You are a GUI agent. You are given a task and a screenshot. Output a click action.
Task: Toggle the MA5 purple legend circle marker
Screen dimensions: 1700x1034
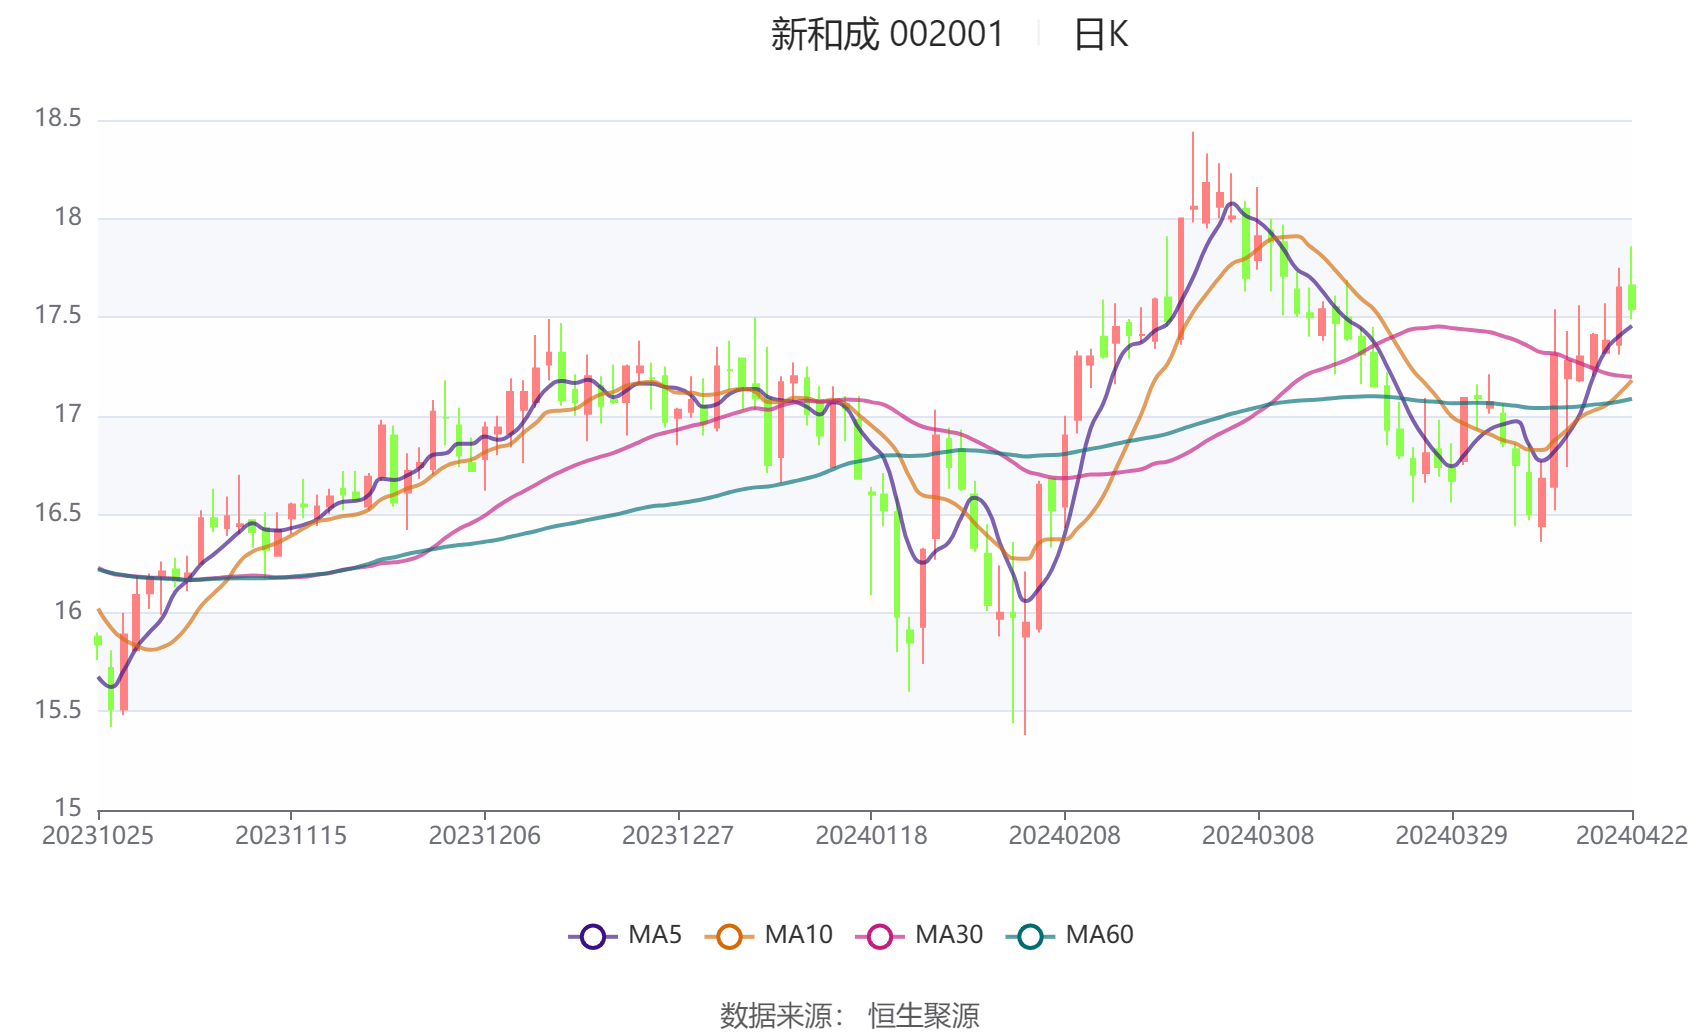point(593,936)
